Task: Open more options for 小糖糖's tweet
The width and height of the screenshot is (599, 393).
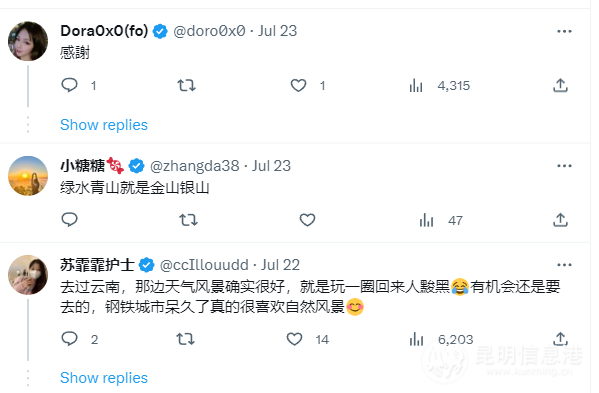Action: 564,166
